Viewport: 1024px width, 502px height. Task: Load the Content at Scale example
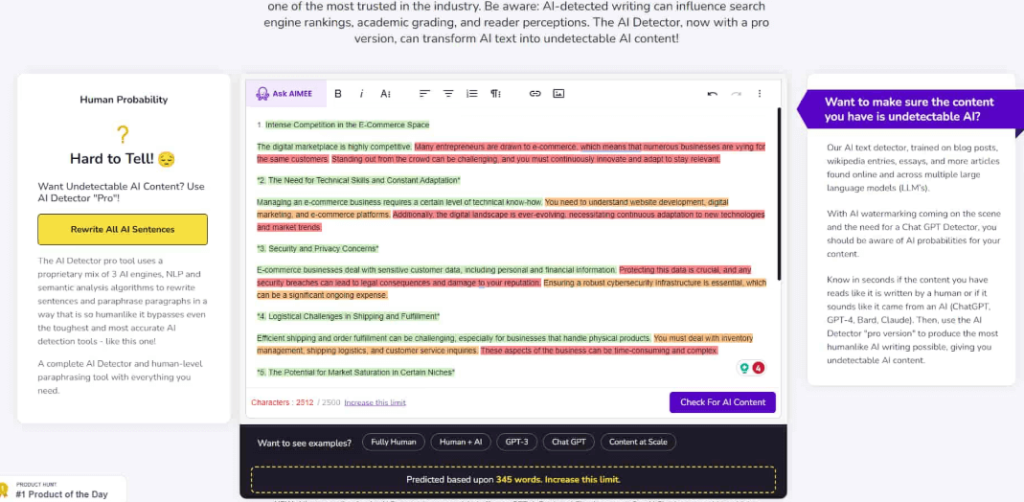[639, 442]
